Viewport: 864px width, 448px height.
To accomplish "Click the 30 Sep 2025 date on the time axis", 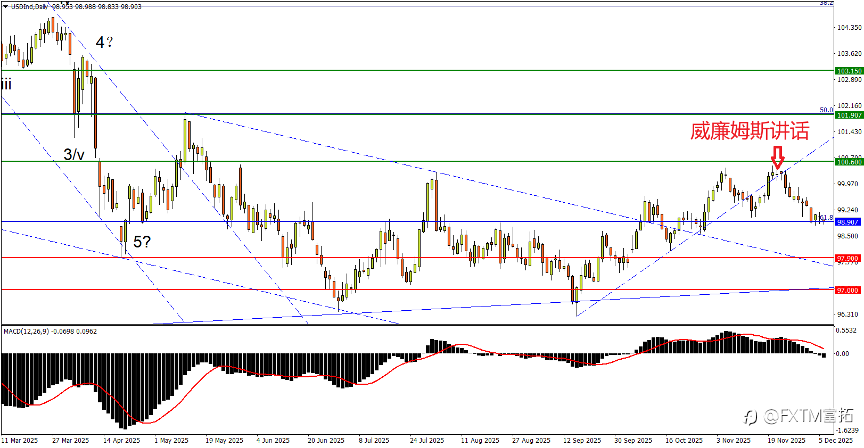I will click(633, 440).
